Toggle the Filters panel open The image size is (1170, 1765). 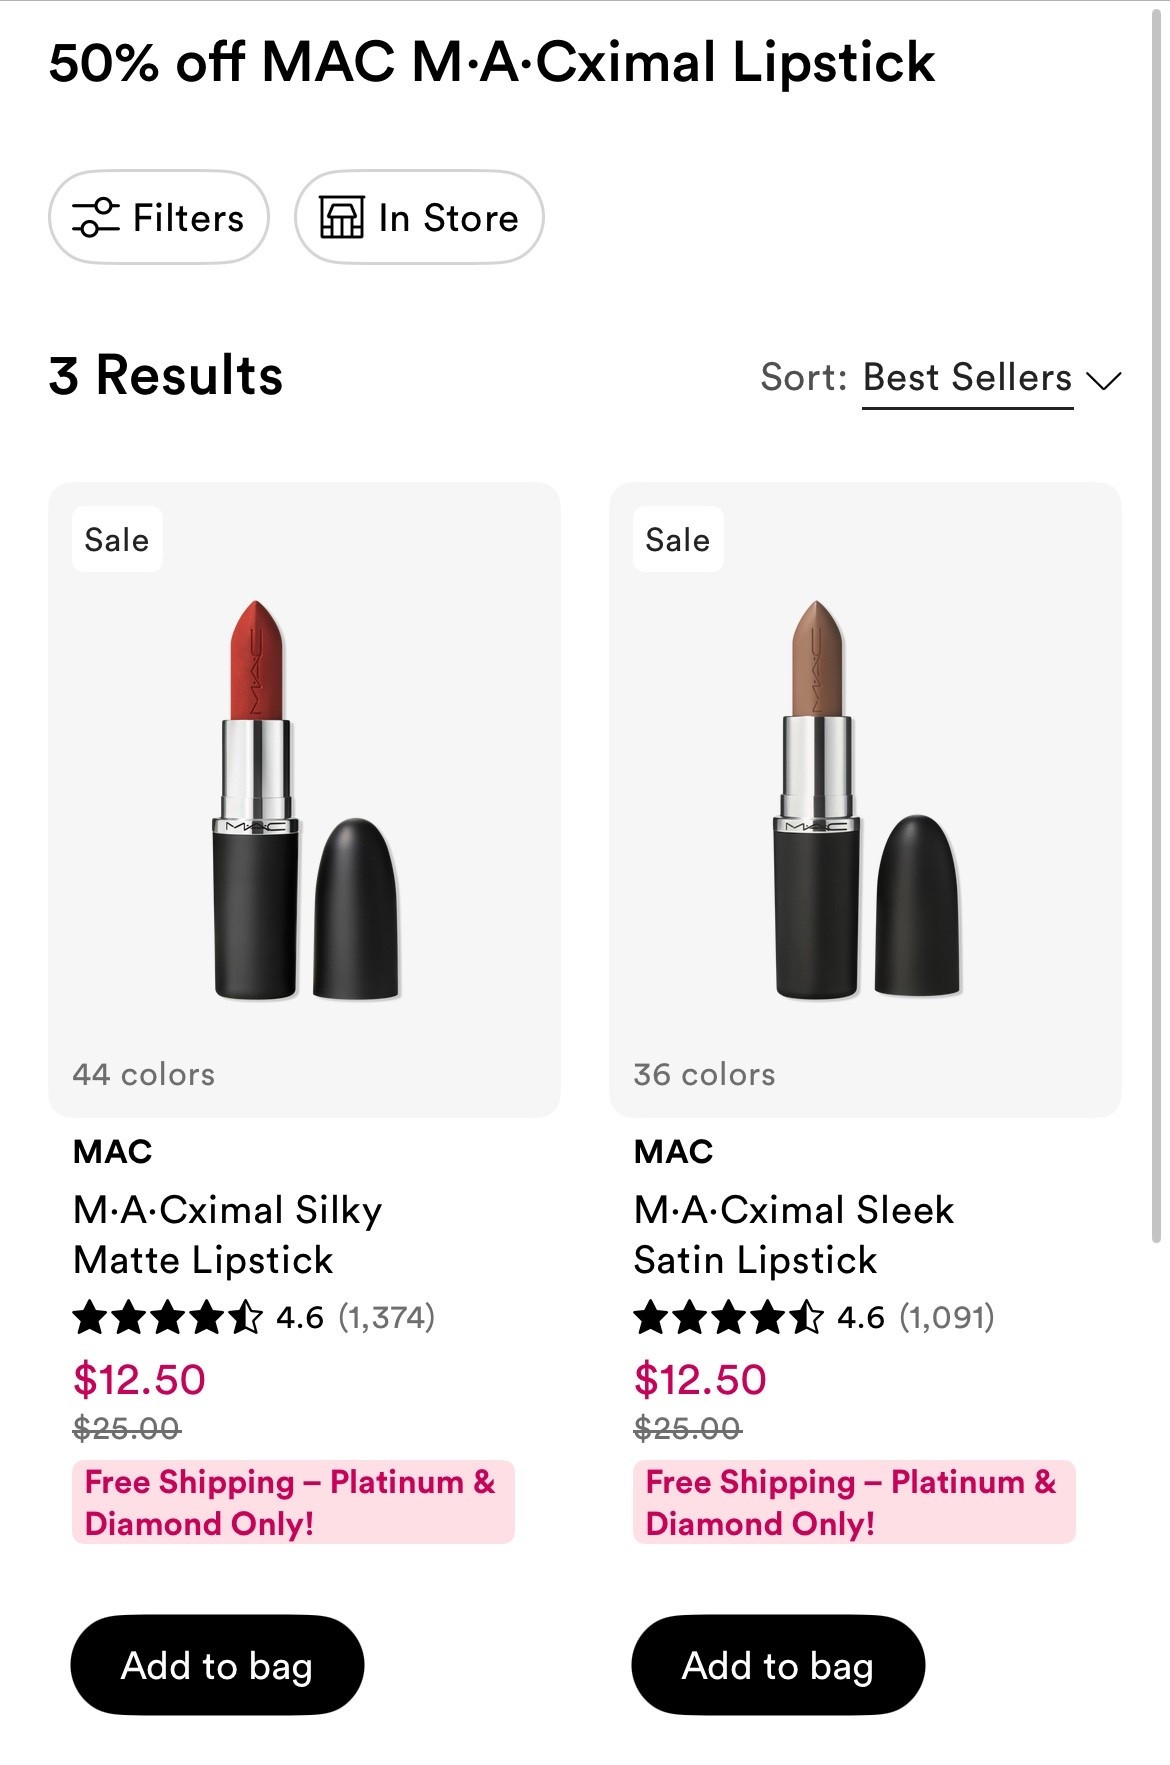pos(158,217)
